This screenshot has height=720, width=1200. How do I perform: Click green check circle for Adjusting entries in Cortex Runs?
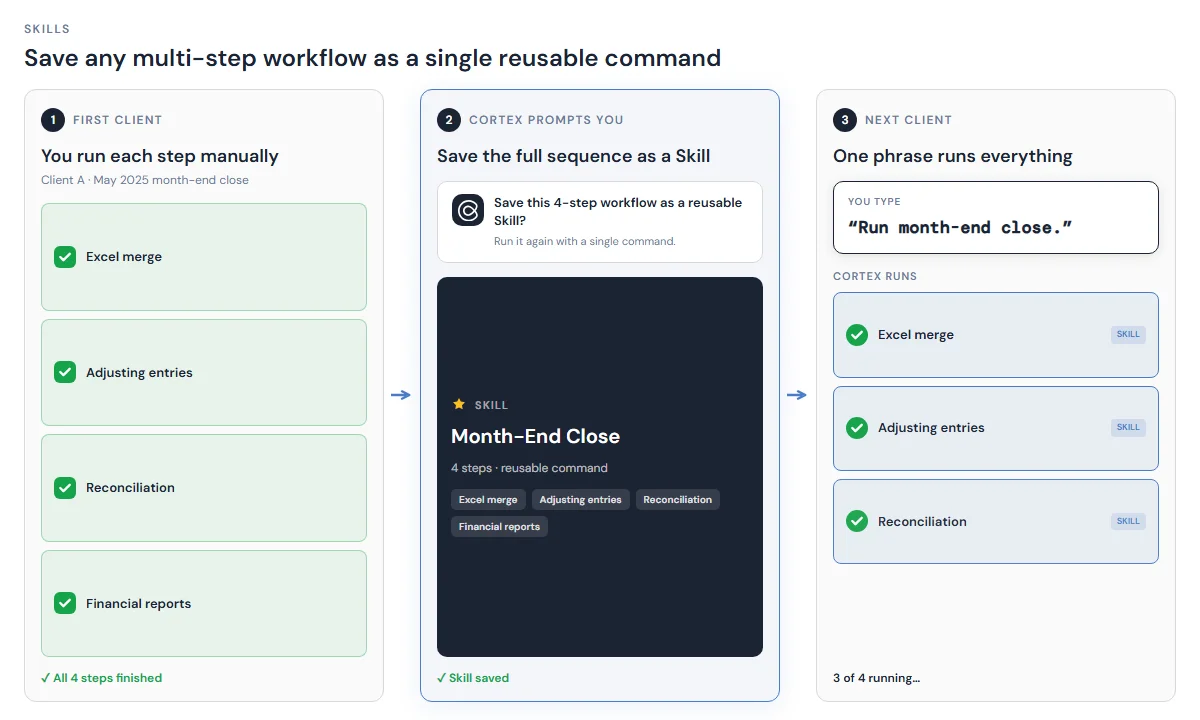pos(857,428)
